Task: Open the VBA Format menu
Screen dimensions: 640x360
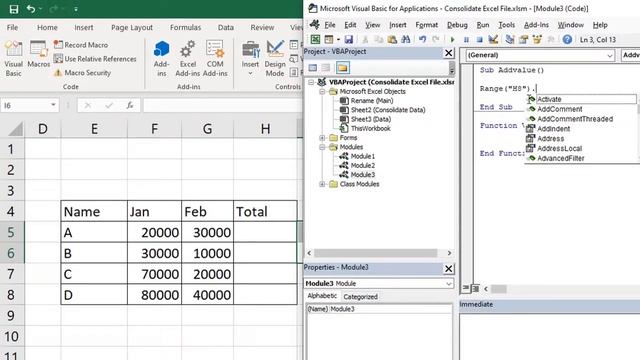Action: pos(427,25)
